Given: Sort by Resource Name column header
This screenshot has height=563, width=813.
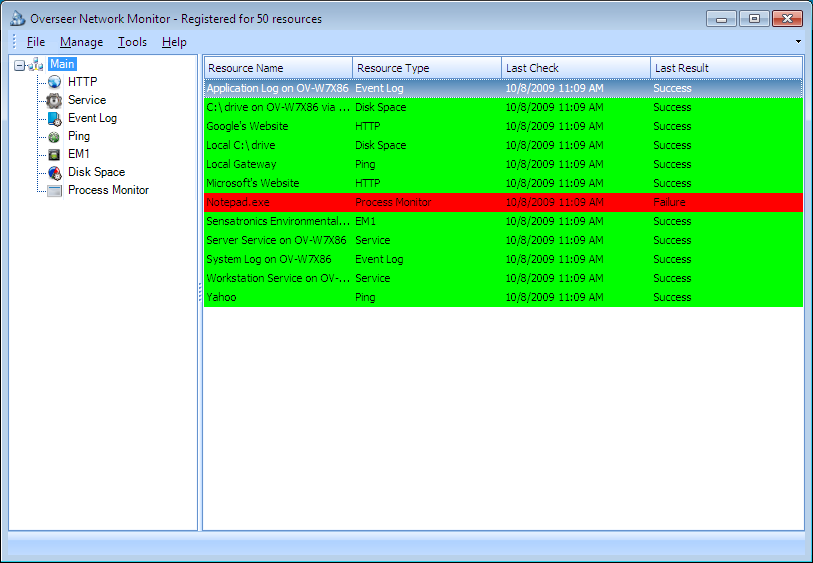Looking at the screenshot, I should click(x=278, y=68).
